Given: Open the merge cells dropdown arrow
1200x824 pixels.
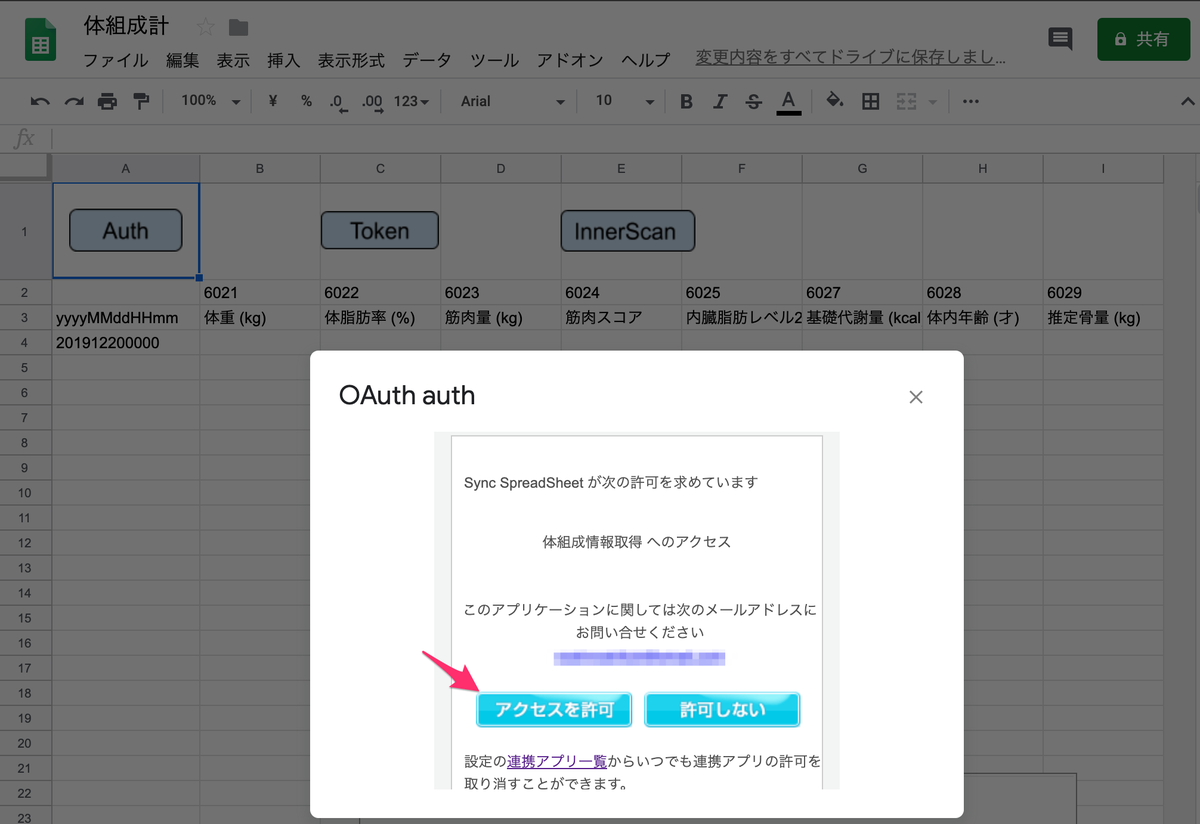Looking at the screenshot, I should (933, 102).
